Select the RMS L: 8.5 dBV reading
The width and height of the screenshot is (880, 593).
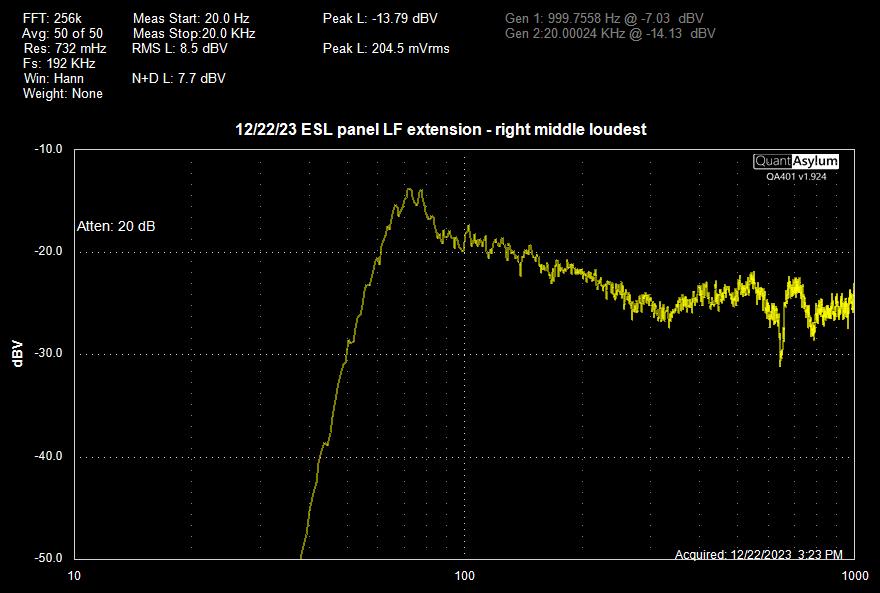pyautogui.click(x=180, y=49)
